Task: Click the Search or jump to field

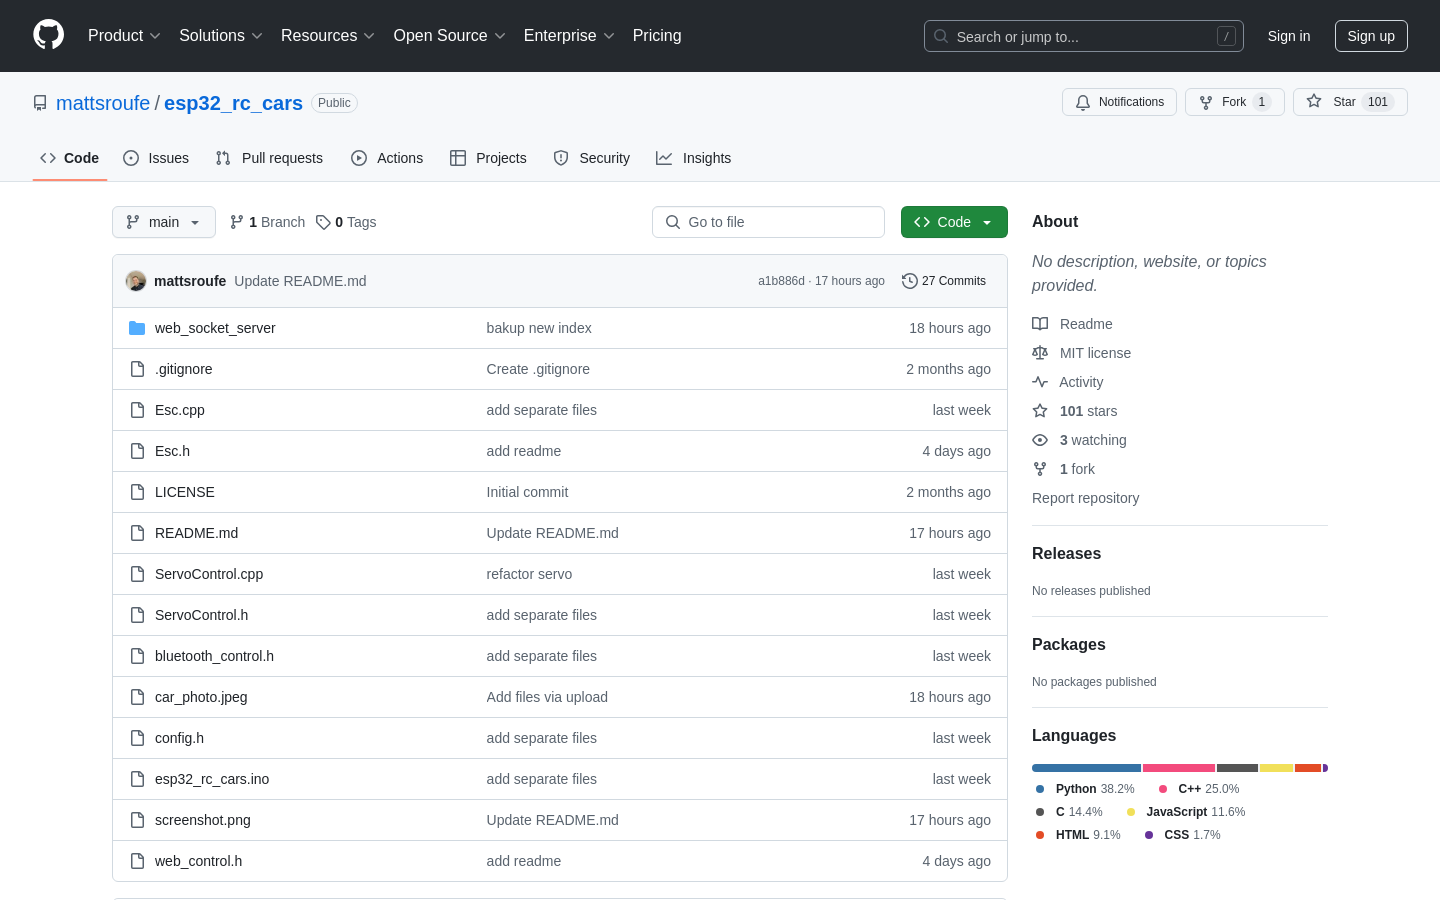Action: coord(1084,36)
